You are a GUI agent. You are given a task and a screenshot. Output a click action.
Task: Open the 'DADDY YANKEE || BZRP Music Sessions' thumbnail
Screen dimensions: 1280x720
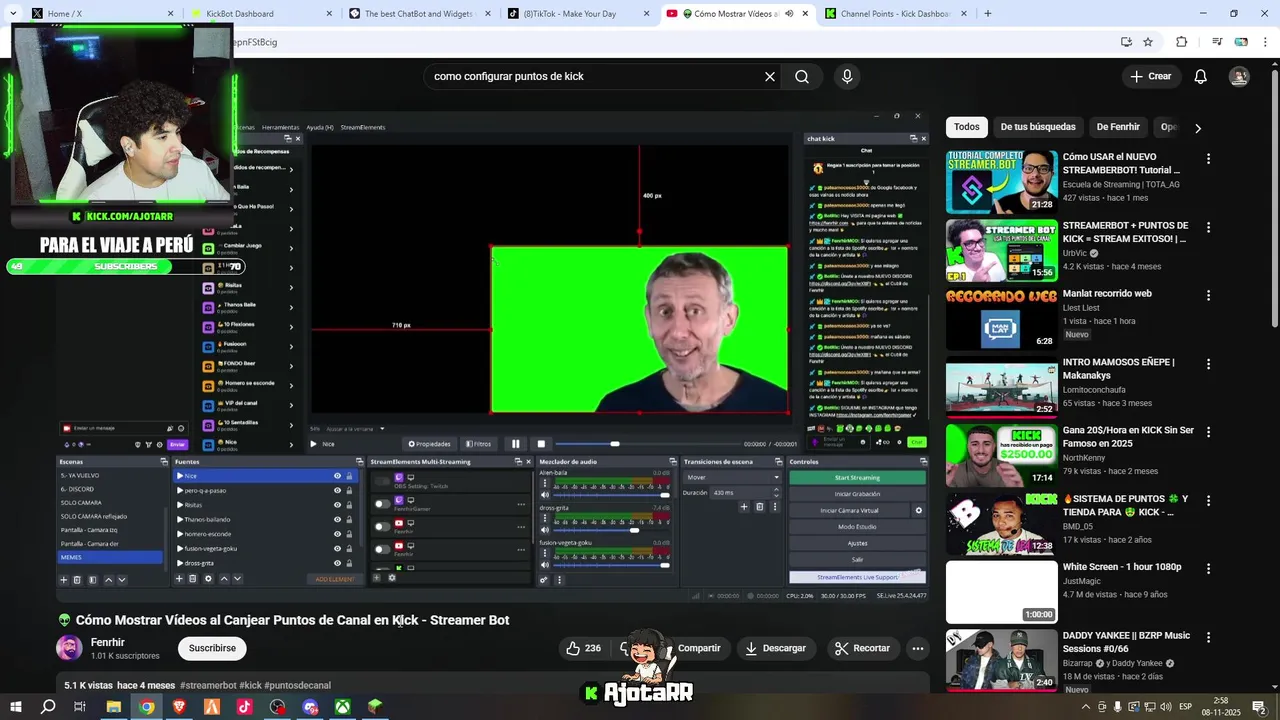pos(1001,660)
